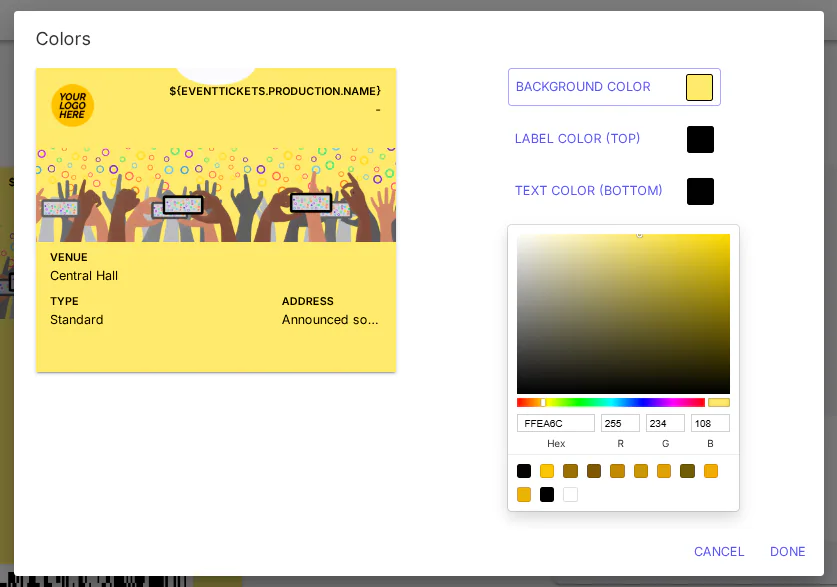Open the Background Color option
This screenshot has height=587, width=837.
point(614,87)
